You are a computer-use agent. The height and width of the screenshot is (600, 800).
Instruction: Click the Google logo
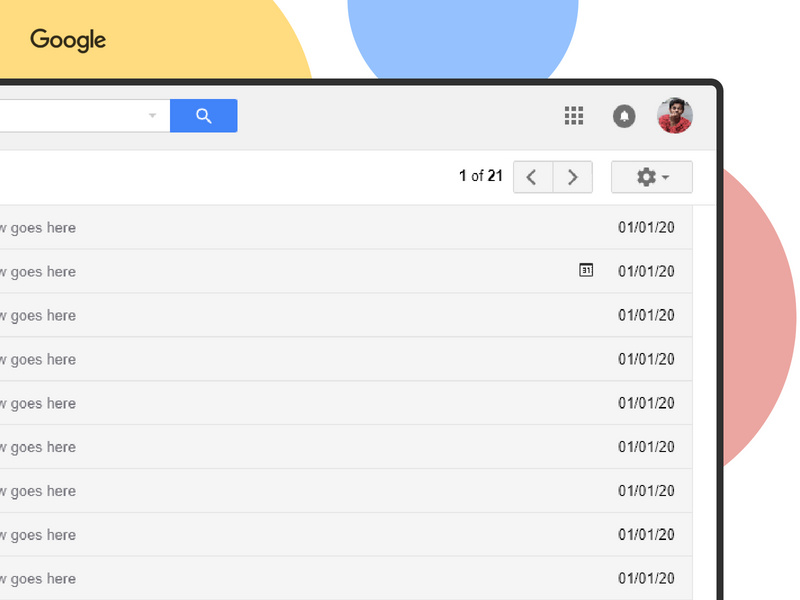click(x=67, y=40)
